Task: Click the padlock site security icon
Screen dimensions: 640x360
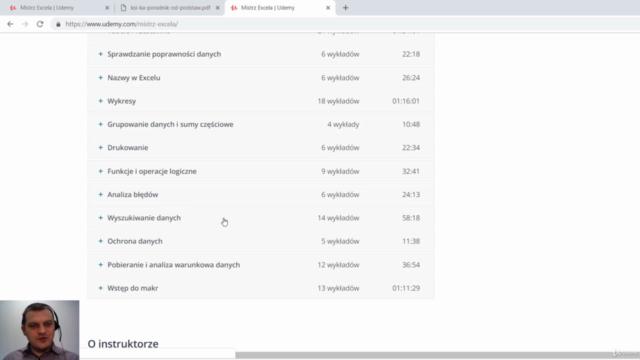Action: coord(58,24)
